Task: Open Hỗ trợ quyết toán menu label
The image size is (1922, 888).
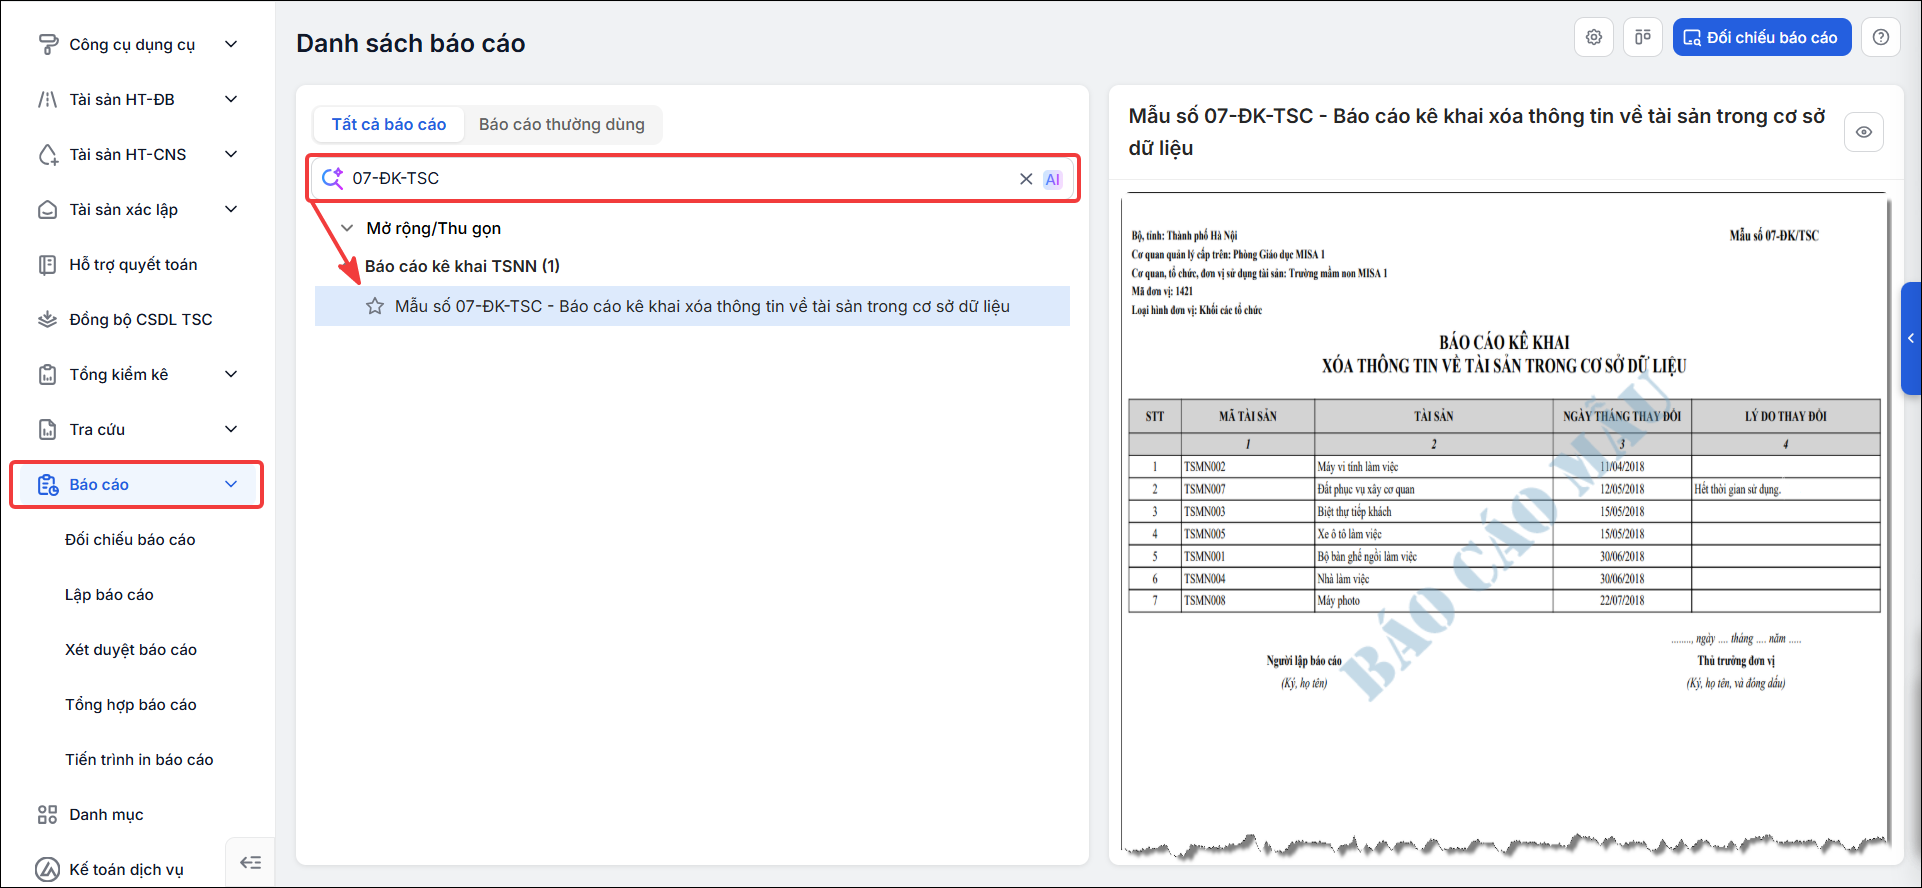Action: point(133,264)
